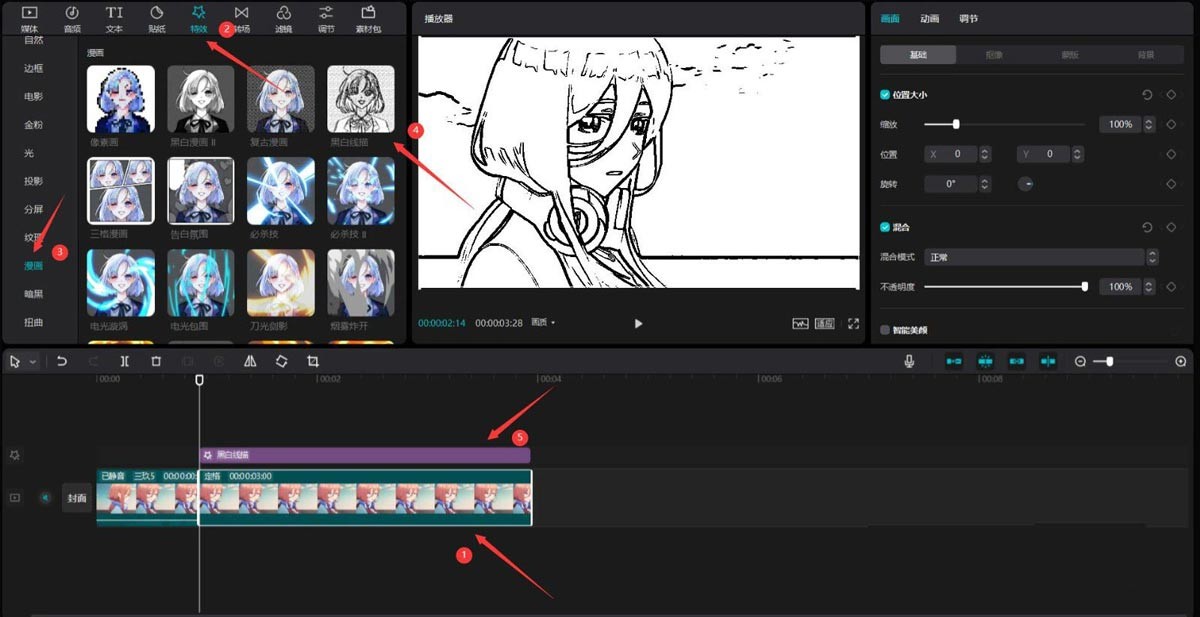Open the 滤镜 (Filters) tab icon
This screenshot has width=1200, height=617.
pos(284,13)
